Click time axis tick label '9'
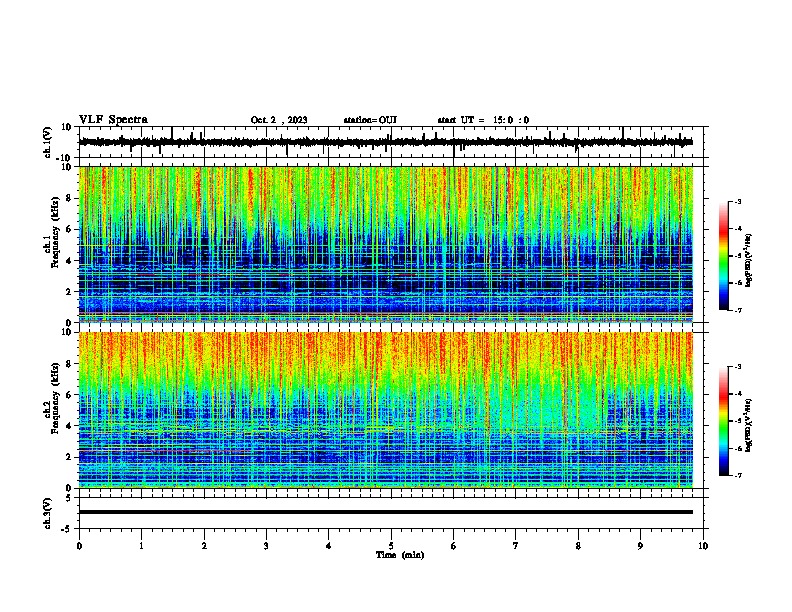The image size is (792, 612). coord(640,546)
